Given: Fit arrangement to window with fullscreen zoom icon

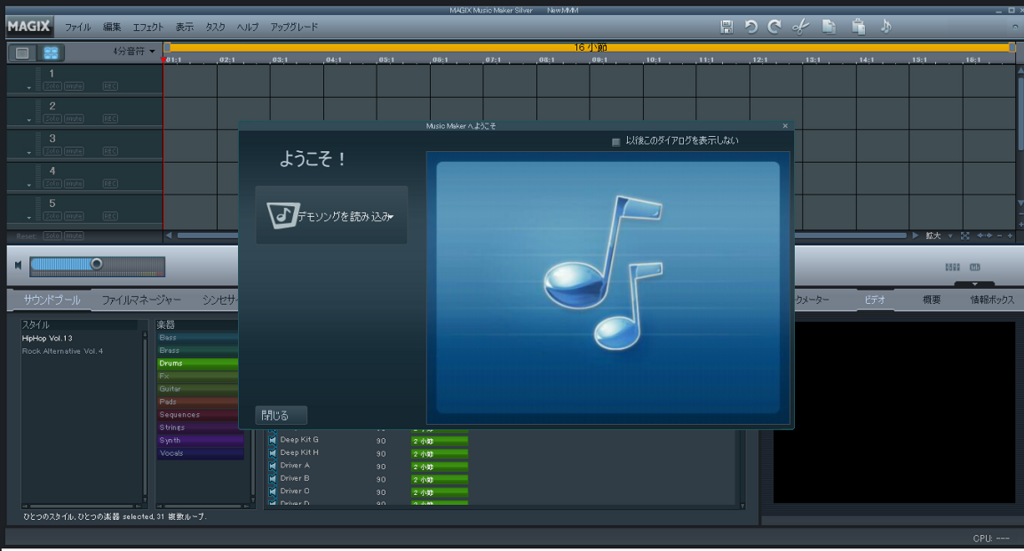Looking at the screenshot, I should coord(965,236).
